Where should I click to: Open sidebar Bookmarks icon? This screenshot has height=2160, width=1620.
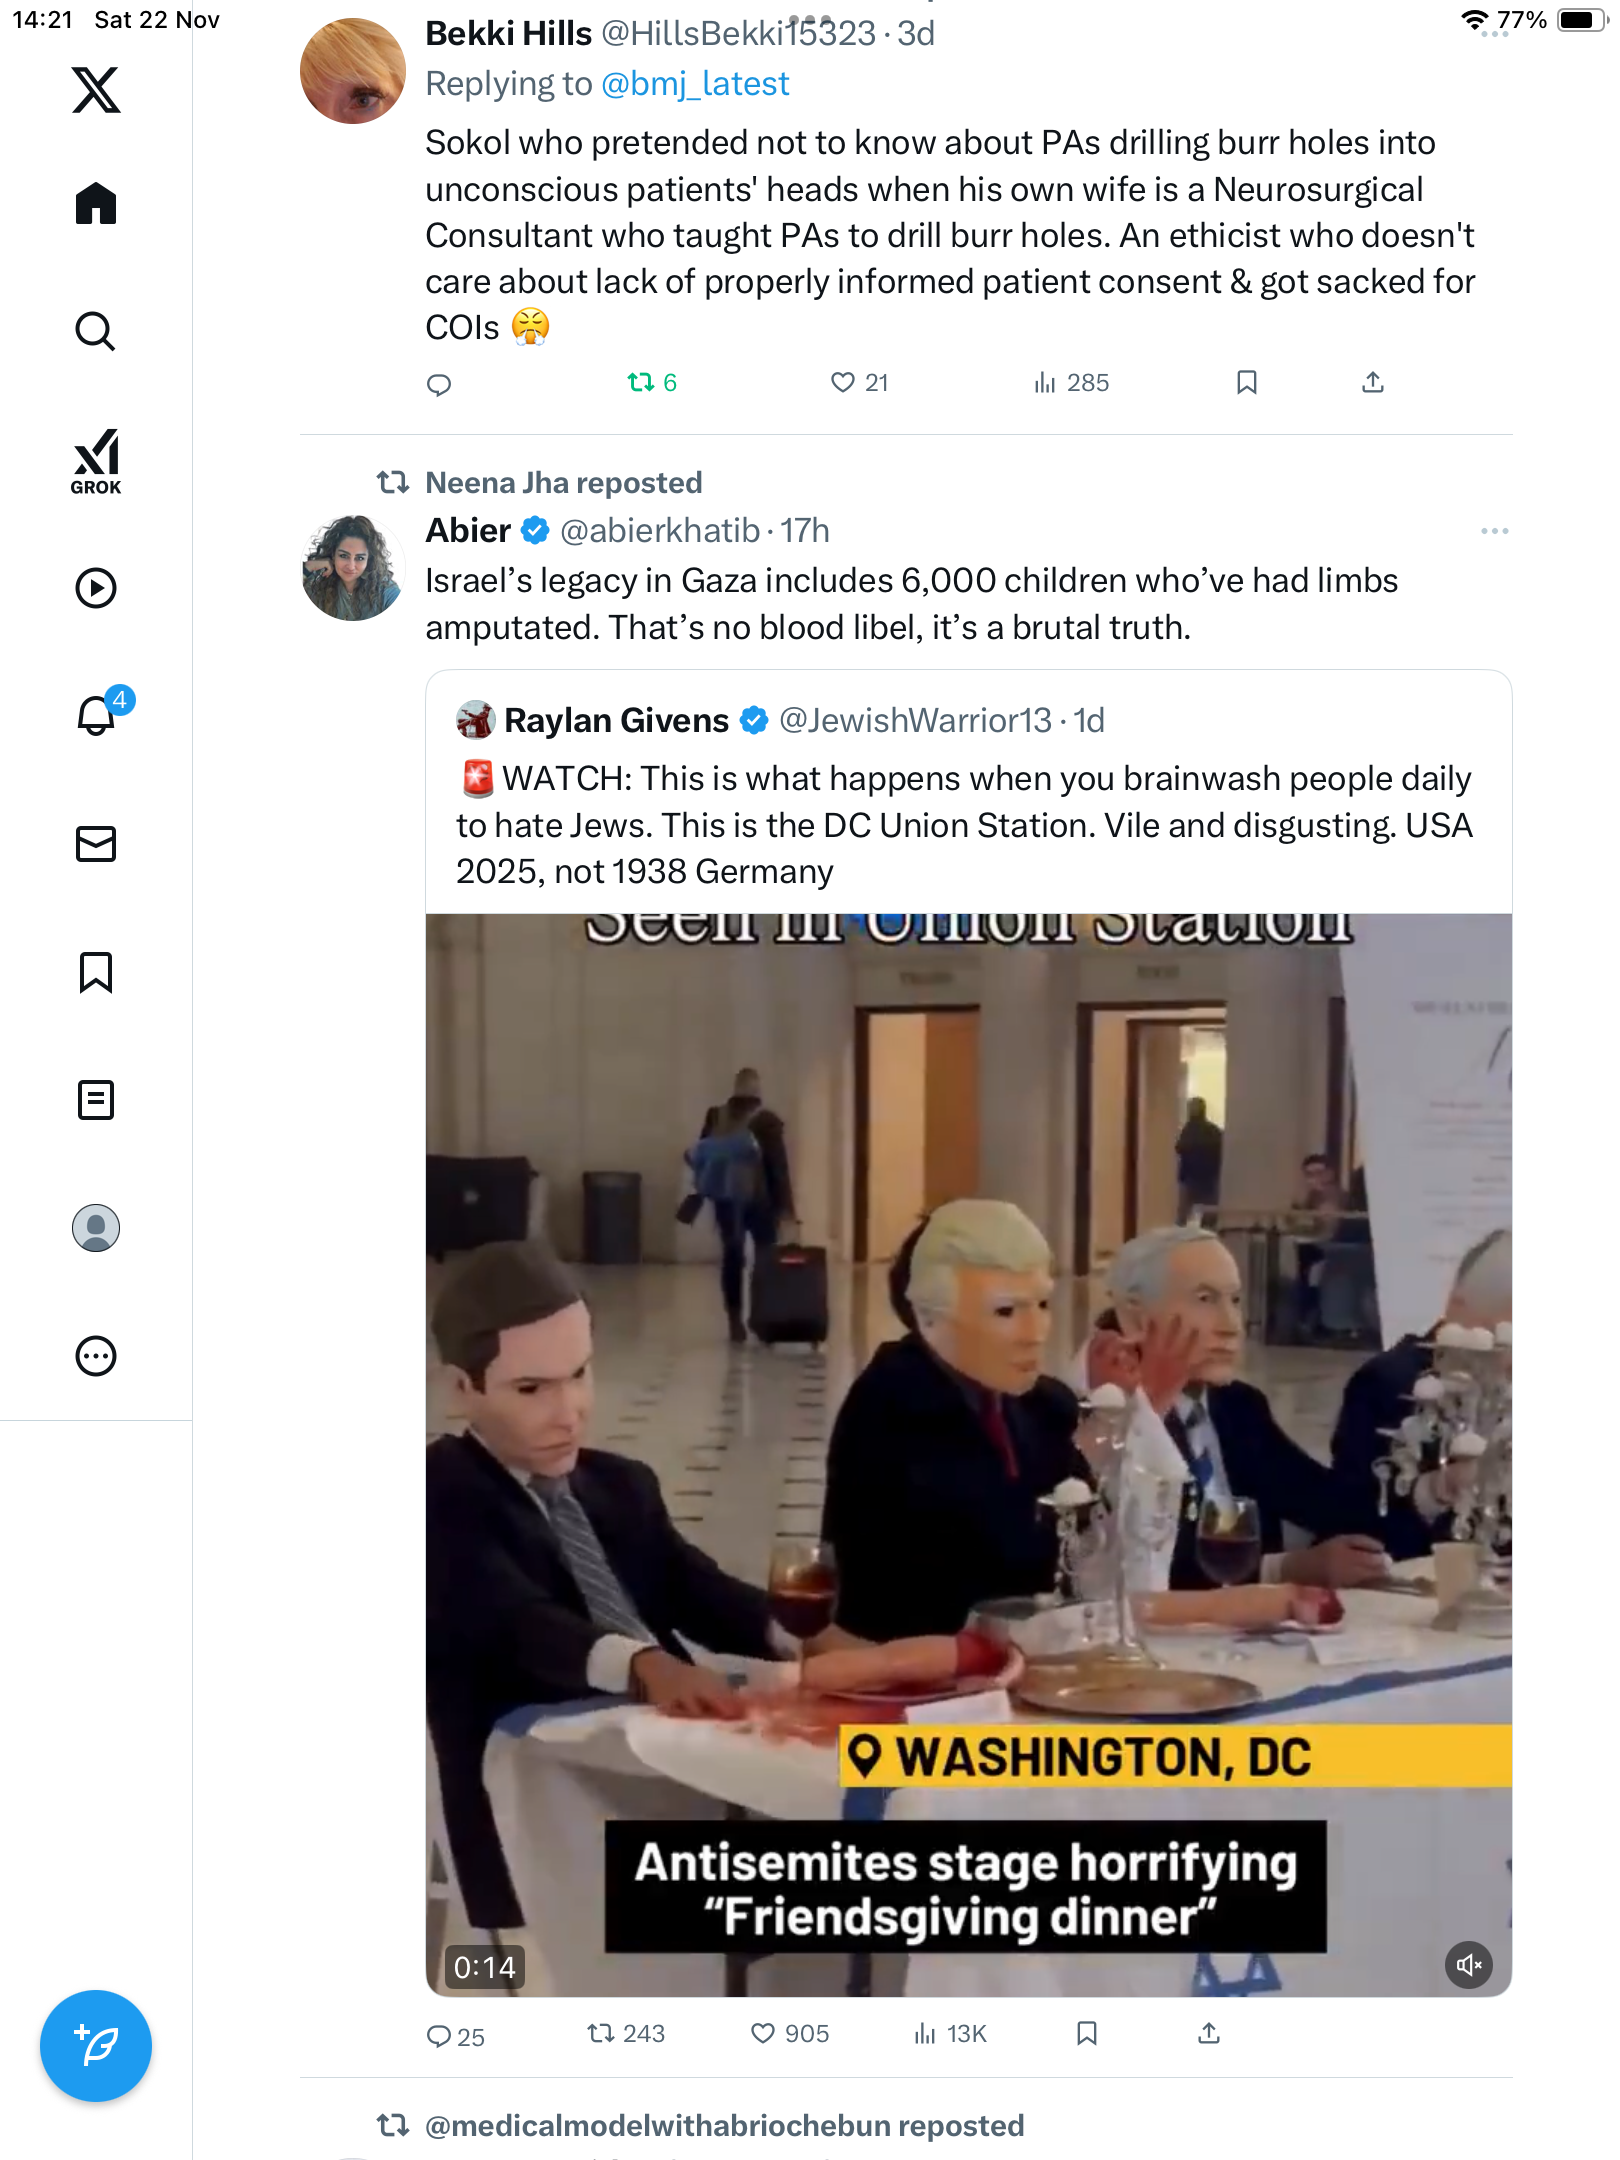coord(96,972)
